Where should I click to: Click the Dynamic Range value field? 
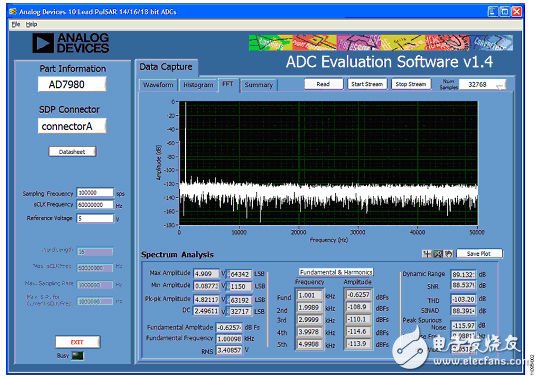[464, 275]
